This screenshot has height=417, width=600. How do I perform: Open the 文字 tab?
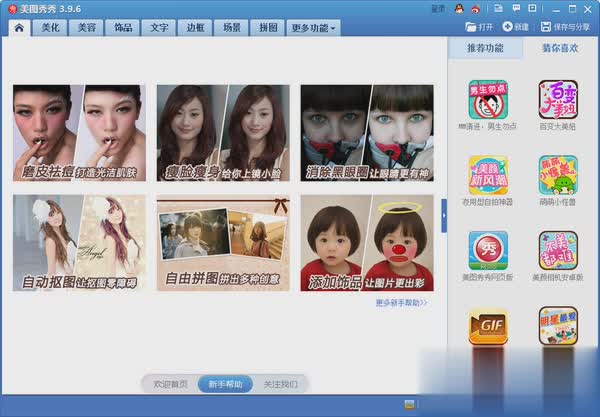pyautogui.click(x=159, y=28)
